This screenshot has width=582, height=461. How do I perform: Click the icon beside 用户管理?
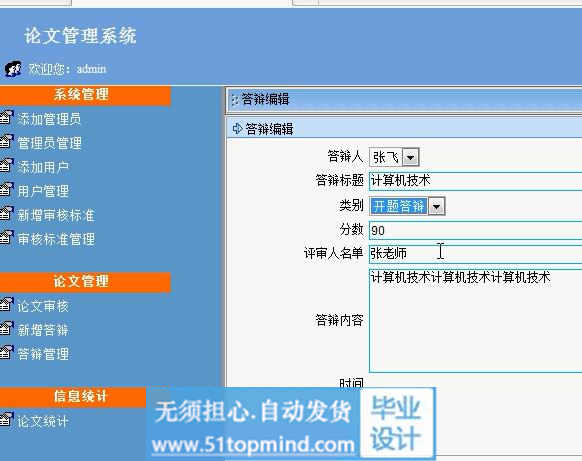6,190
